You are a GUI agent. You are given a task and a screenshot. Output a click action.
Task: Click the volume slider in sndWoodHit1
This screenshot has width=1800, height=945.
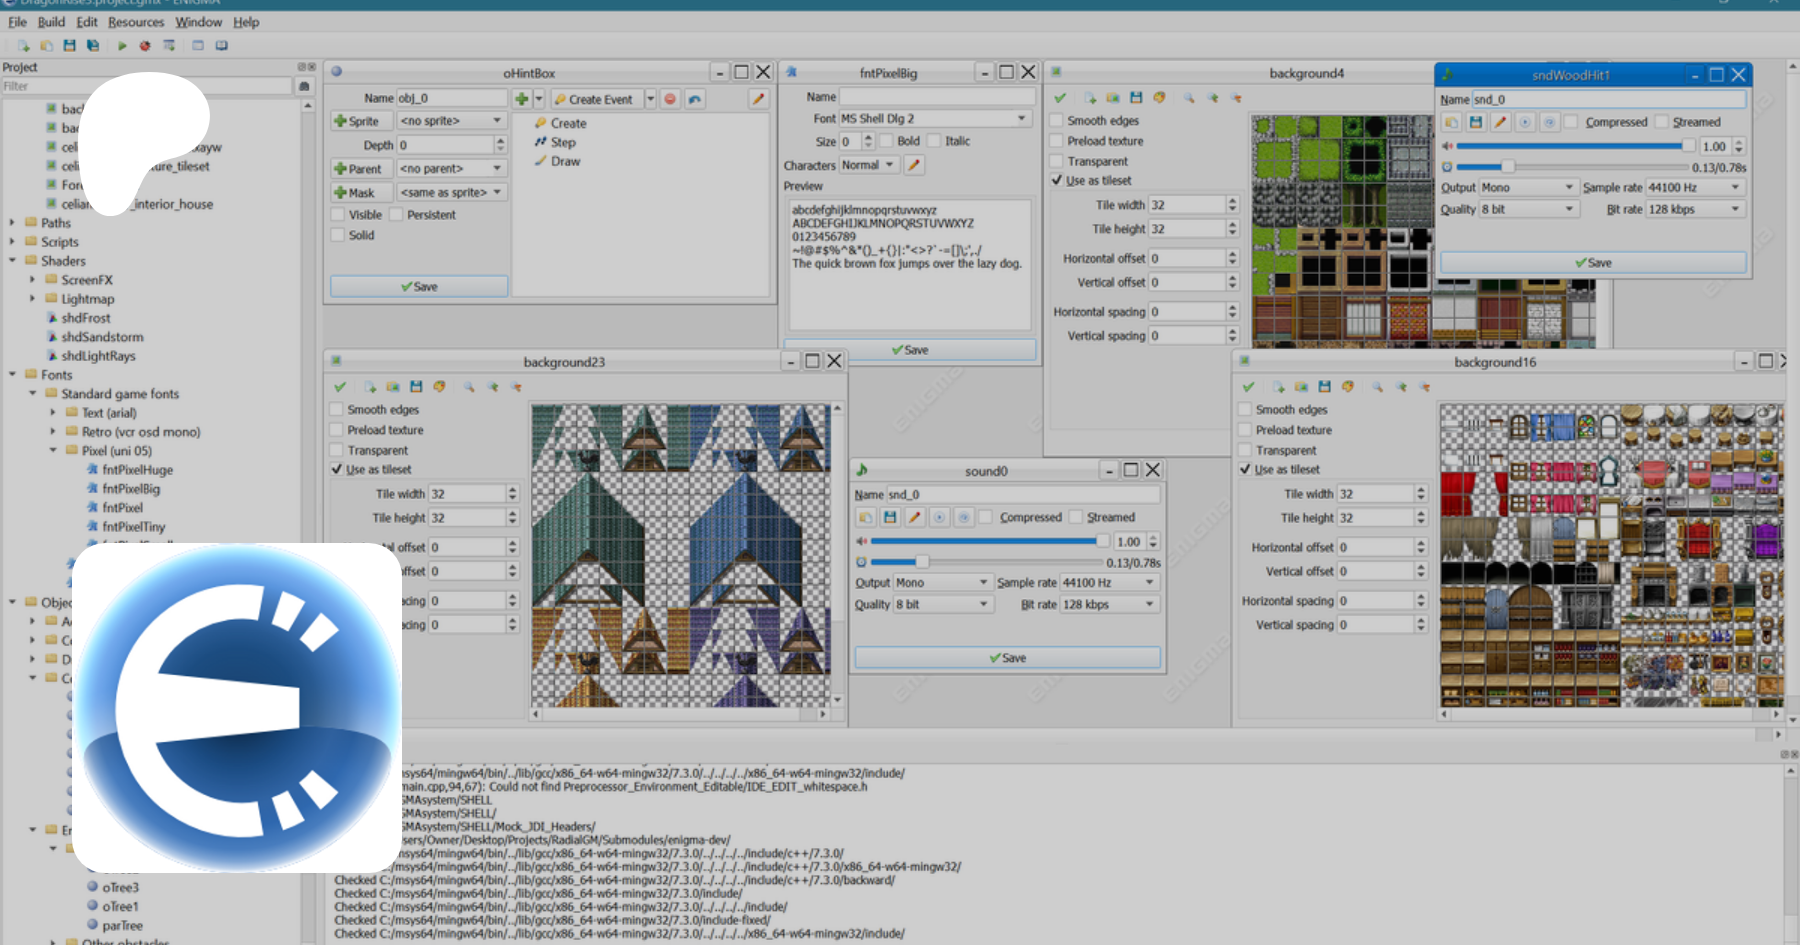[1570, 146]
